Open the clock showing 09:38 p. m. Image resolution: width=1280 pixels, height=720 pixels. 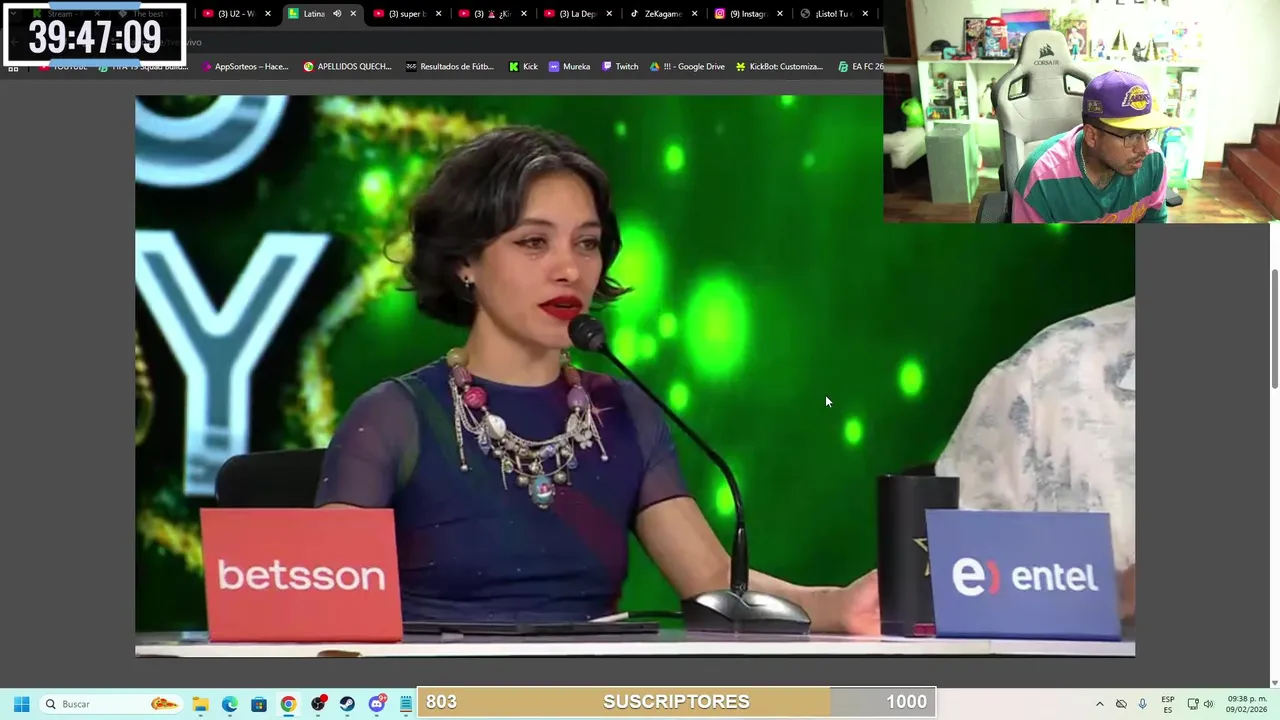coord(1246,704)
